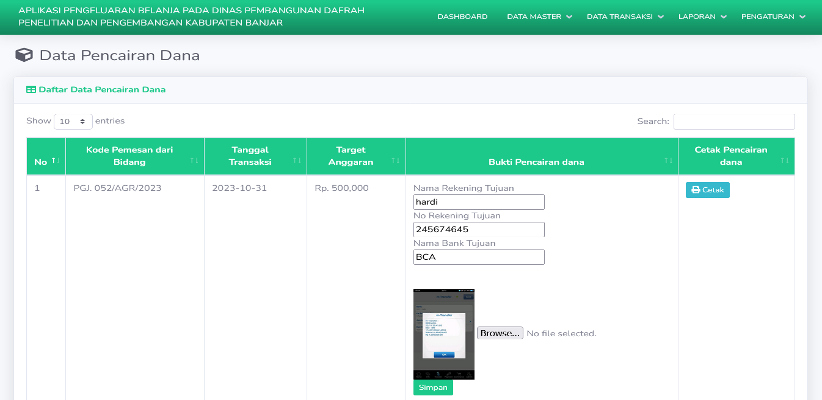Image resolution: width=822 pixels, height=400 pixels.
Task: Sort by Target Anggaran column arrows
Action: coord(396,160)
